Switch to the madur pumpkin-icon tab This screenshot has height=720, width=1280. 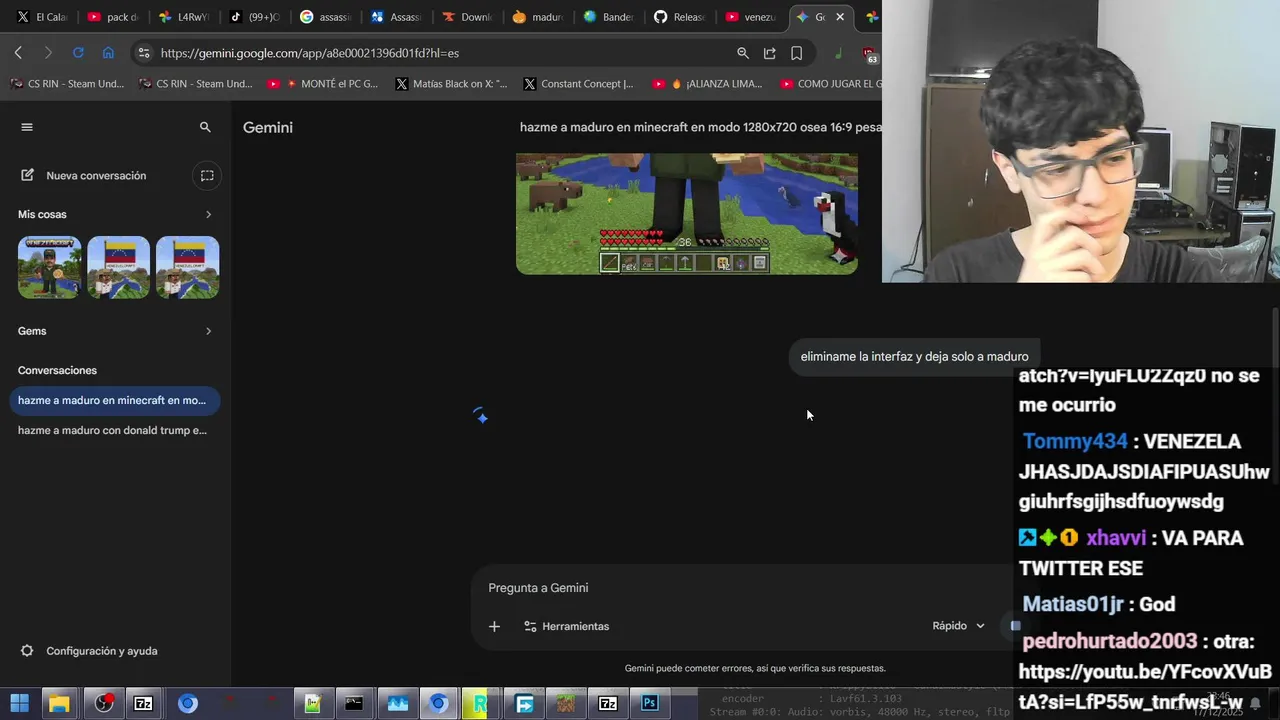537,17
